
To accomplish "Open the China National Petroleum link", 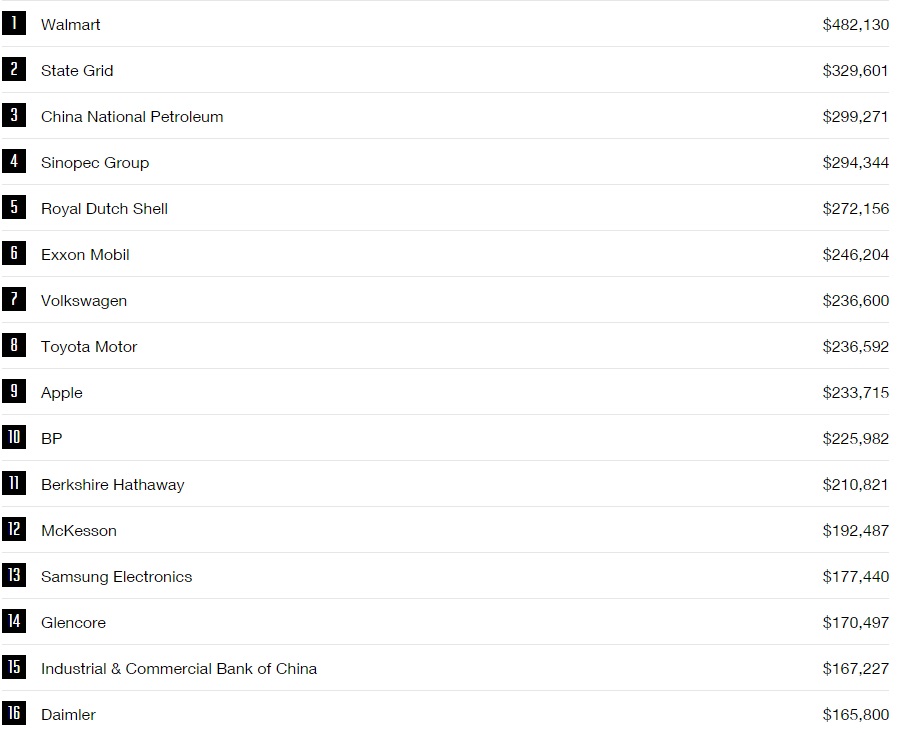I will (132, 116).
